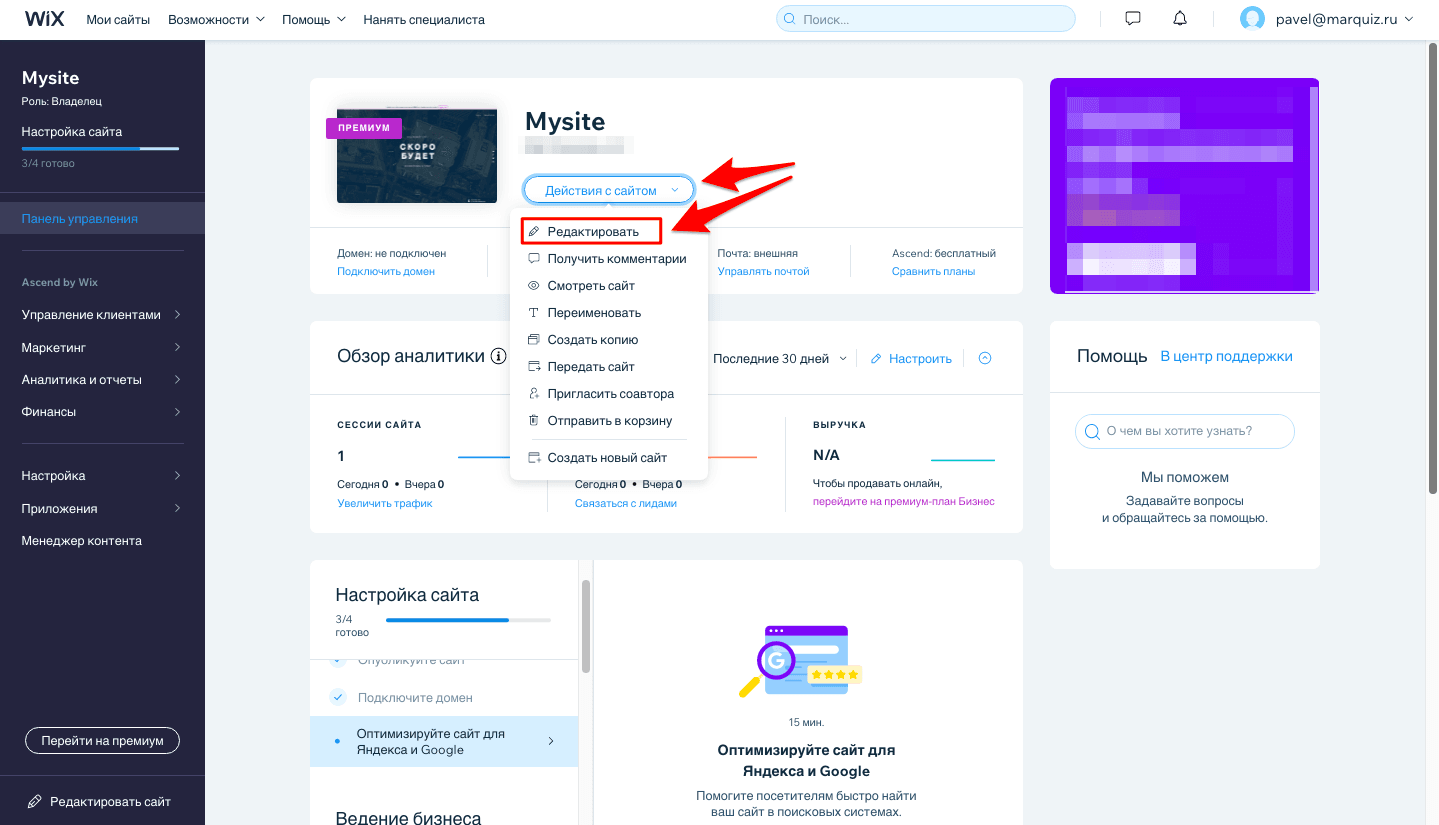
Task: Click the magnifier icon in the help search
Action: (1091, 432)
